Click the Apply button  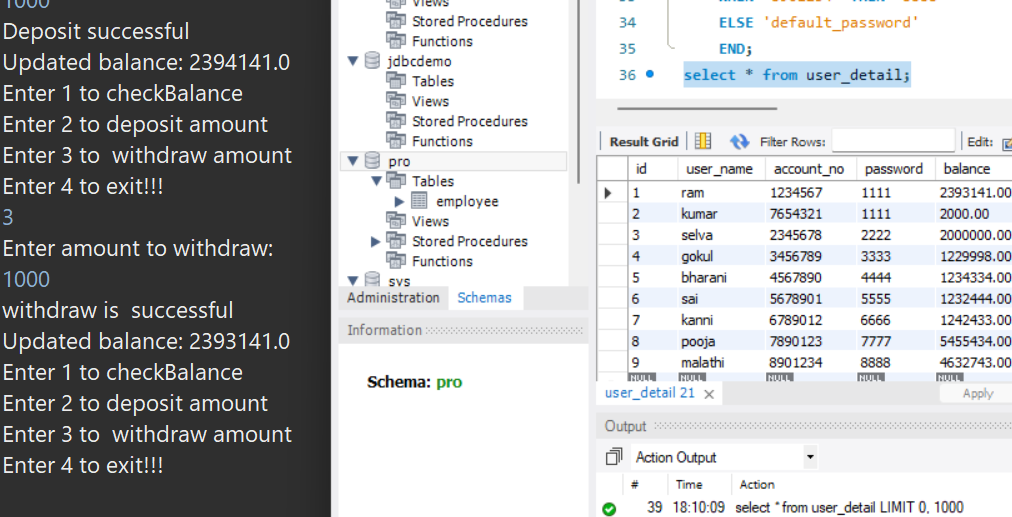pyautogui.click(x=977, y=394)
